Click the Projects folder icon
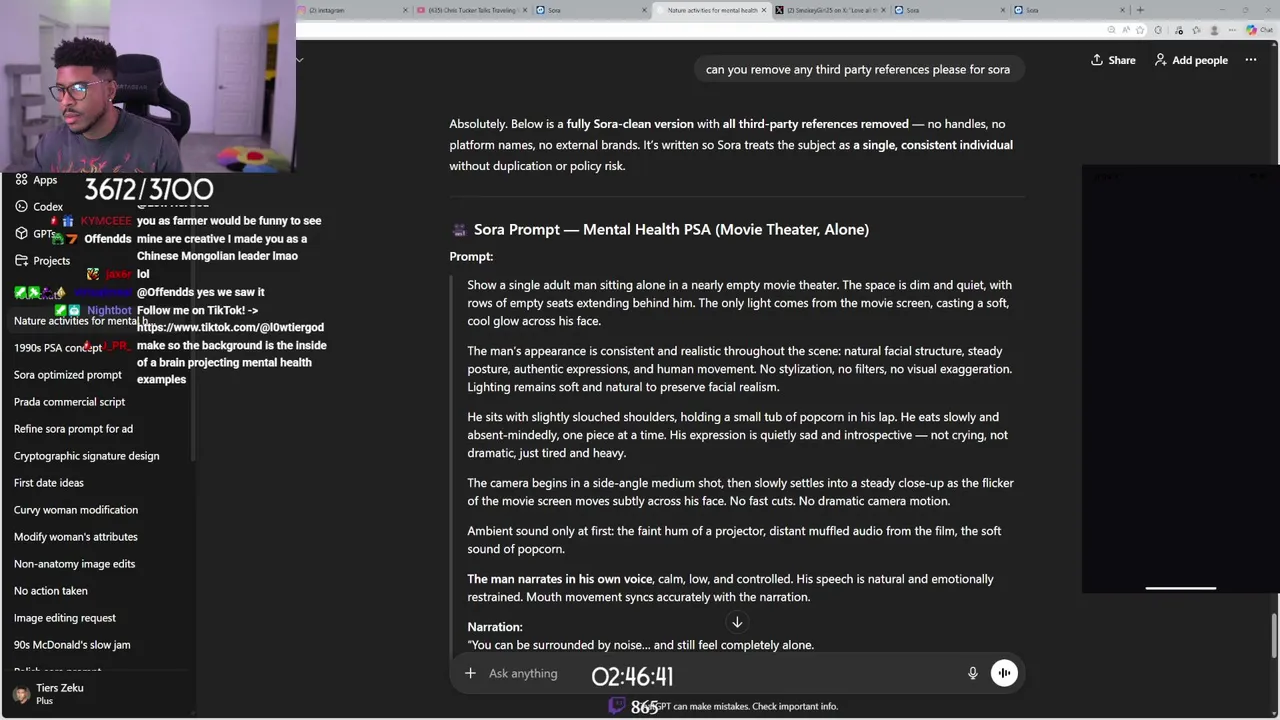 tap(21, 261)
